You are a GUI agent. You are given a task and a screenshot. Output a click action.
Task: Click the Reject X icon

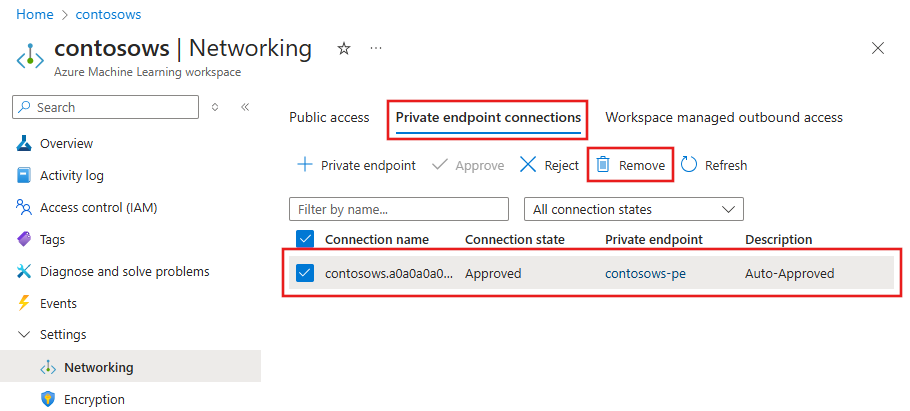(x=528, y=165)
